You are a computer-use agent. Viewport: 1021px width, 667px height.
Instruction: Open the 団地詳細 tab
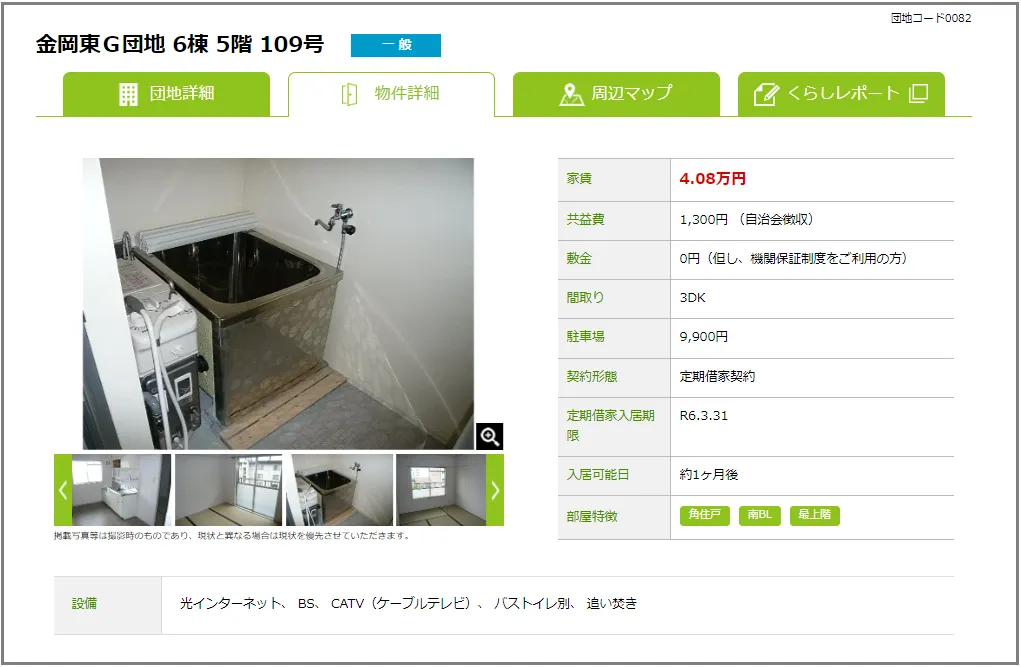pos(166,94)
